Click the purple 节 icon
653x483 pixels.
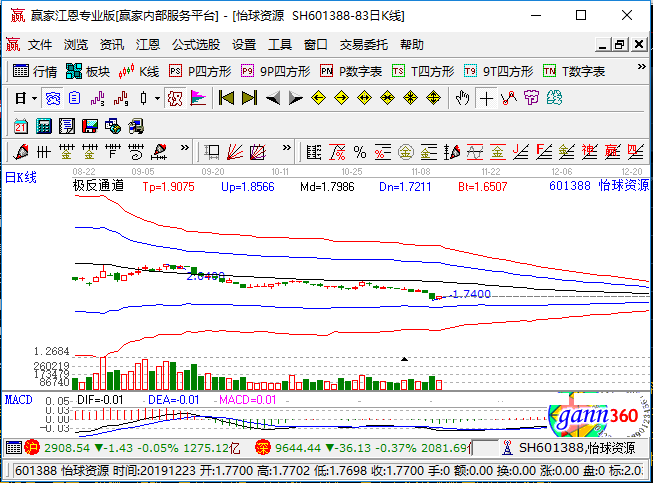pos(531,98)
